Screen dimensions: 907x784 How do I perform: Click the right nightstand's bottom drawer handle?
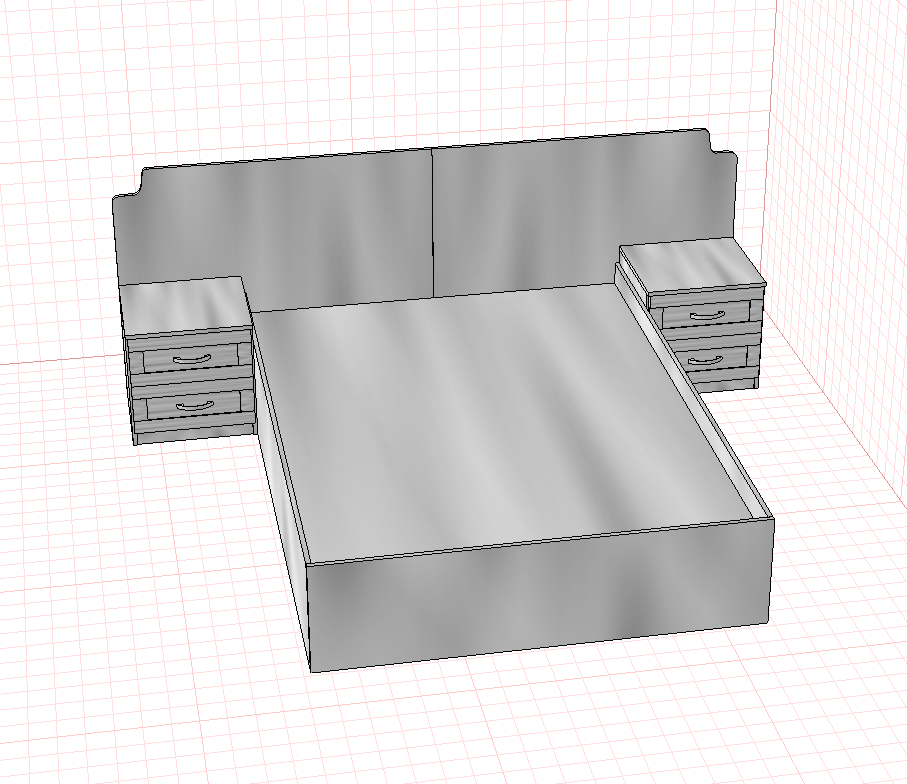click(707, 360)
